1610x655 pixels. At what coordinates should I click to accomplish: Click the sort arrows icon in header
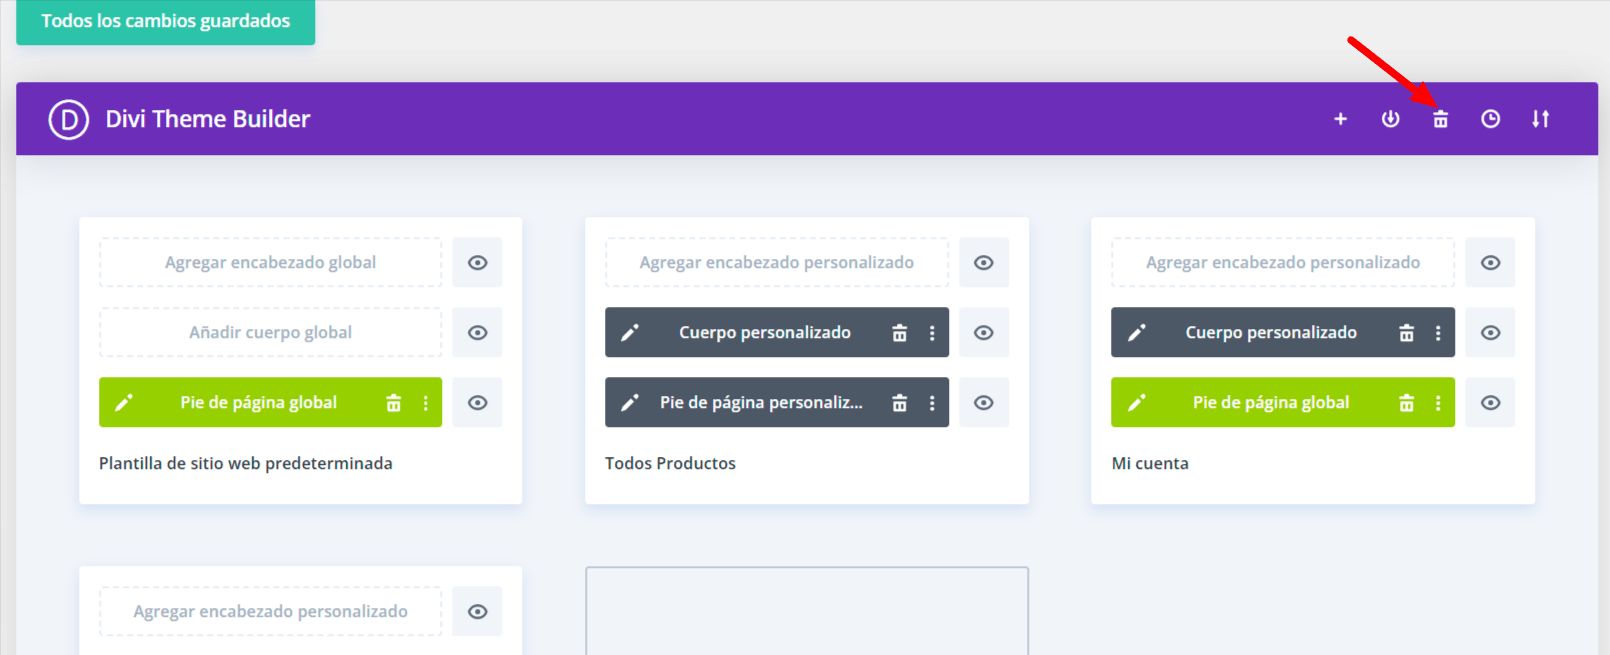(x=1540, y=119)
